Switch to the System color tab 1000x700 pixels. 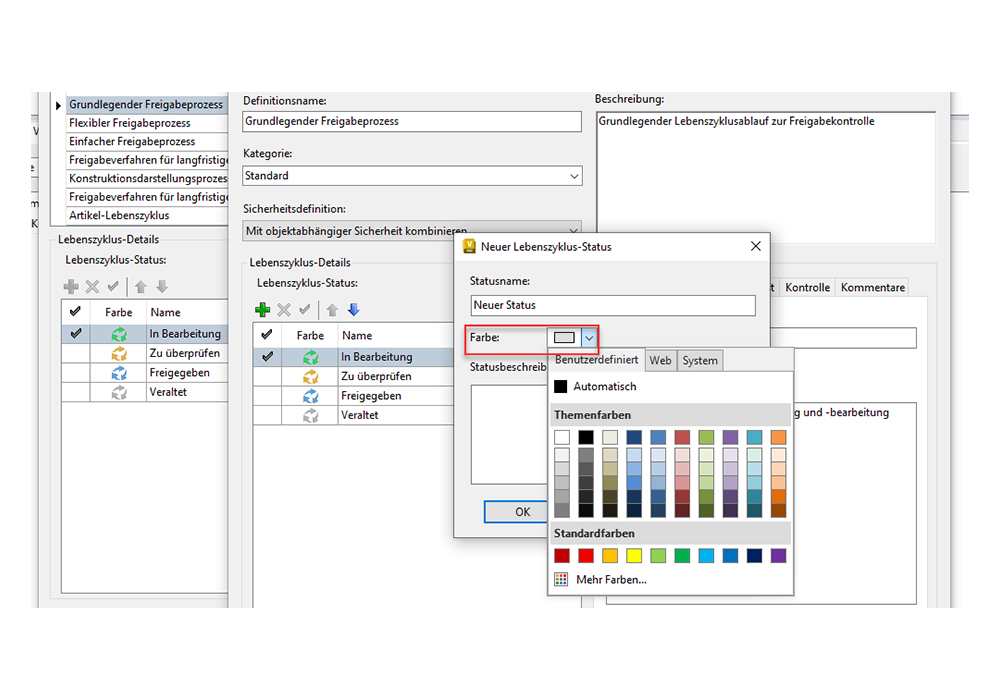pyautogui.click(x=699, y=360)
